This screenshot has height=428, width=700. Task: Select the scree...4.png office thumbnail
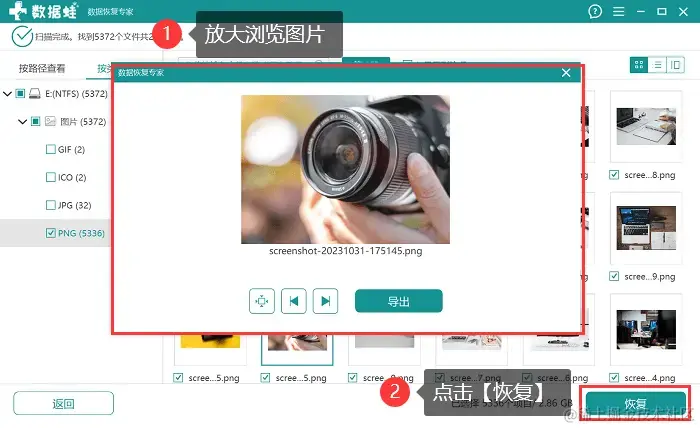646,329
